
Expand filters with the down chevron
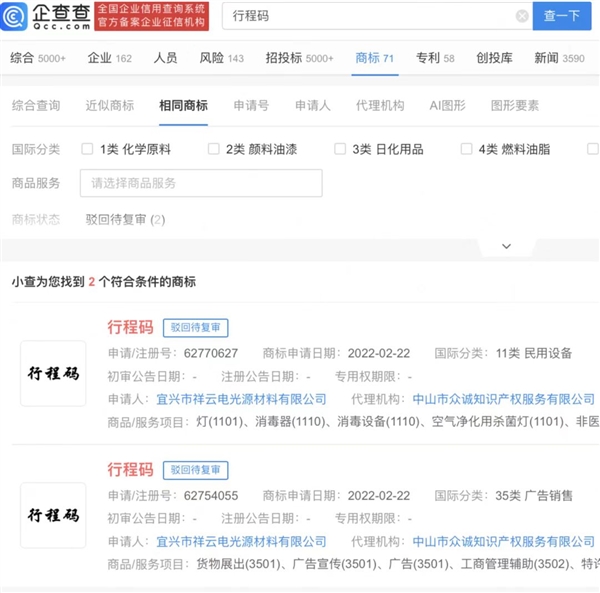point(506,246)
